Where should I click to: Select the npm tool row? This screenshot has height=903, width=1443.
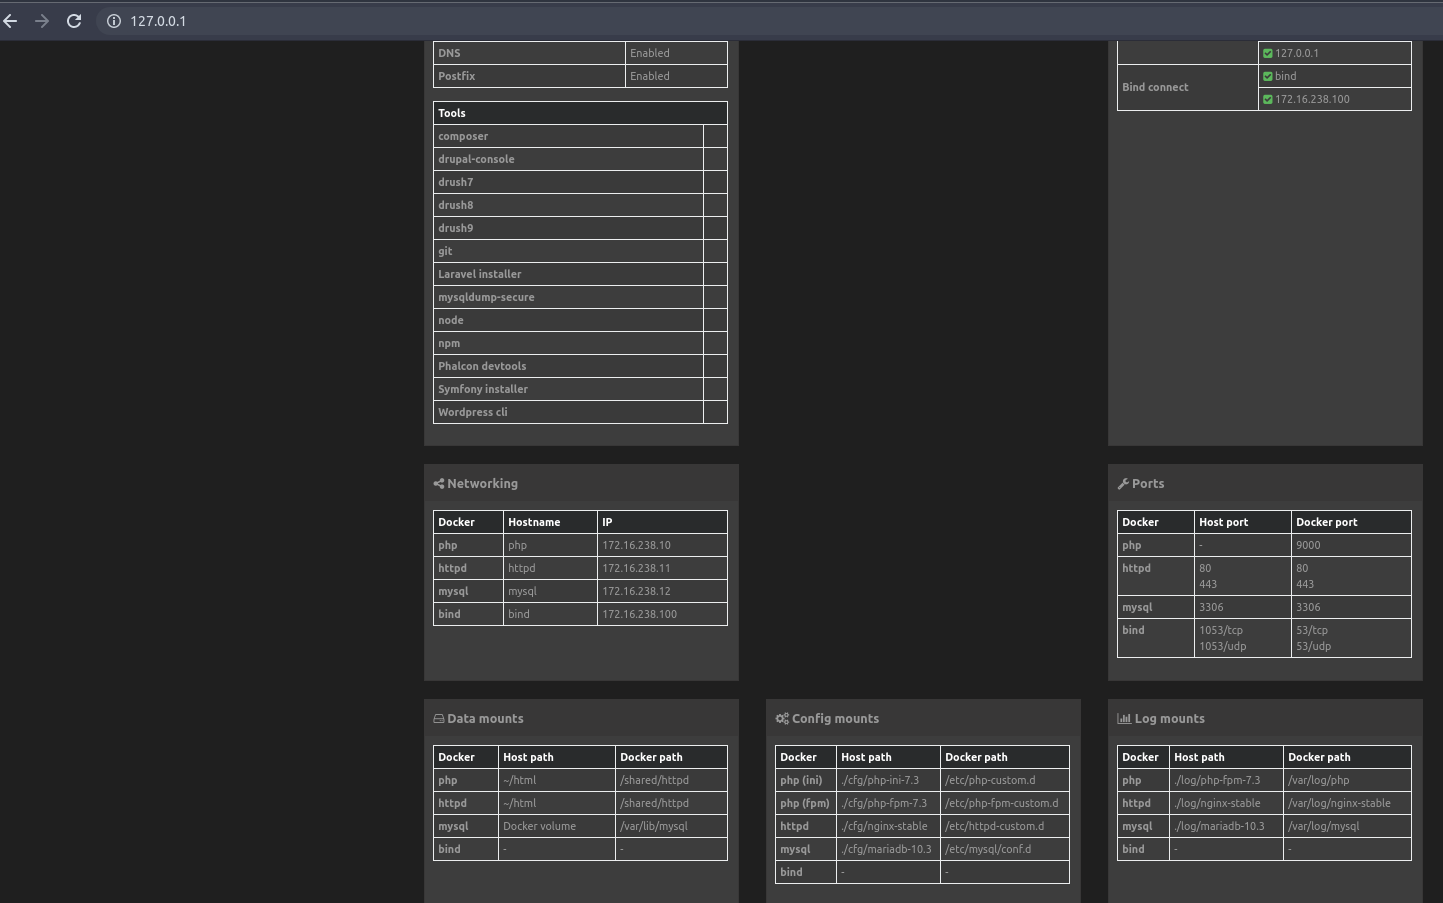tap(580, 343)
